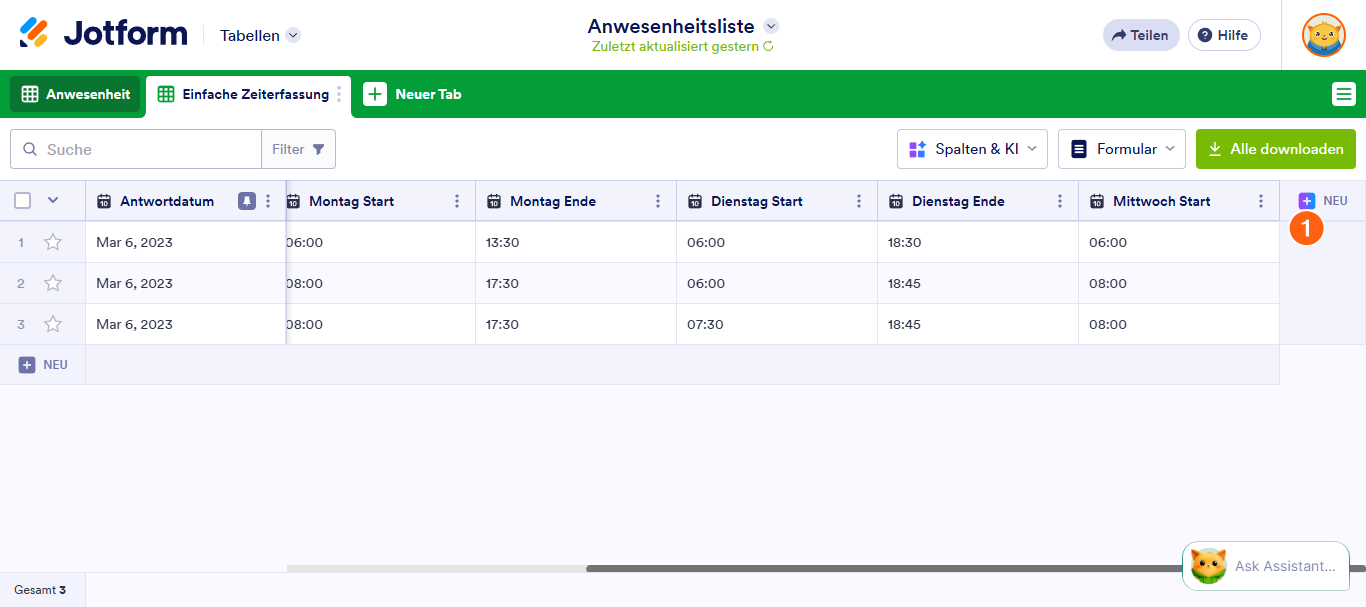
Task: Click the refresh icon next to Zuletzt aktualisiert
Action: click(x=768, y=46)
